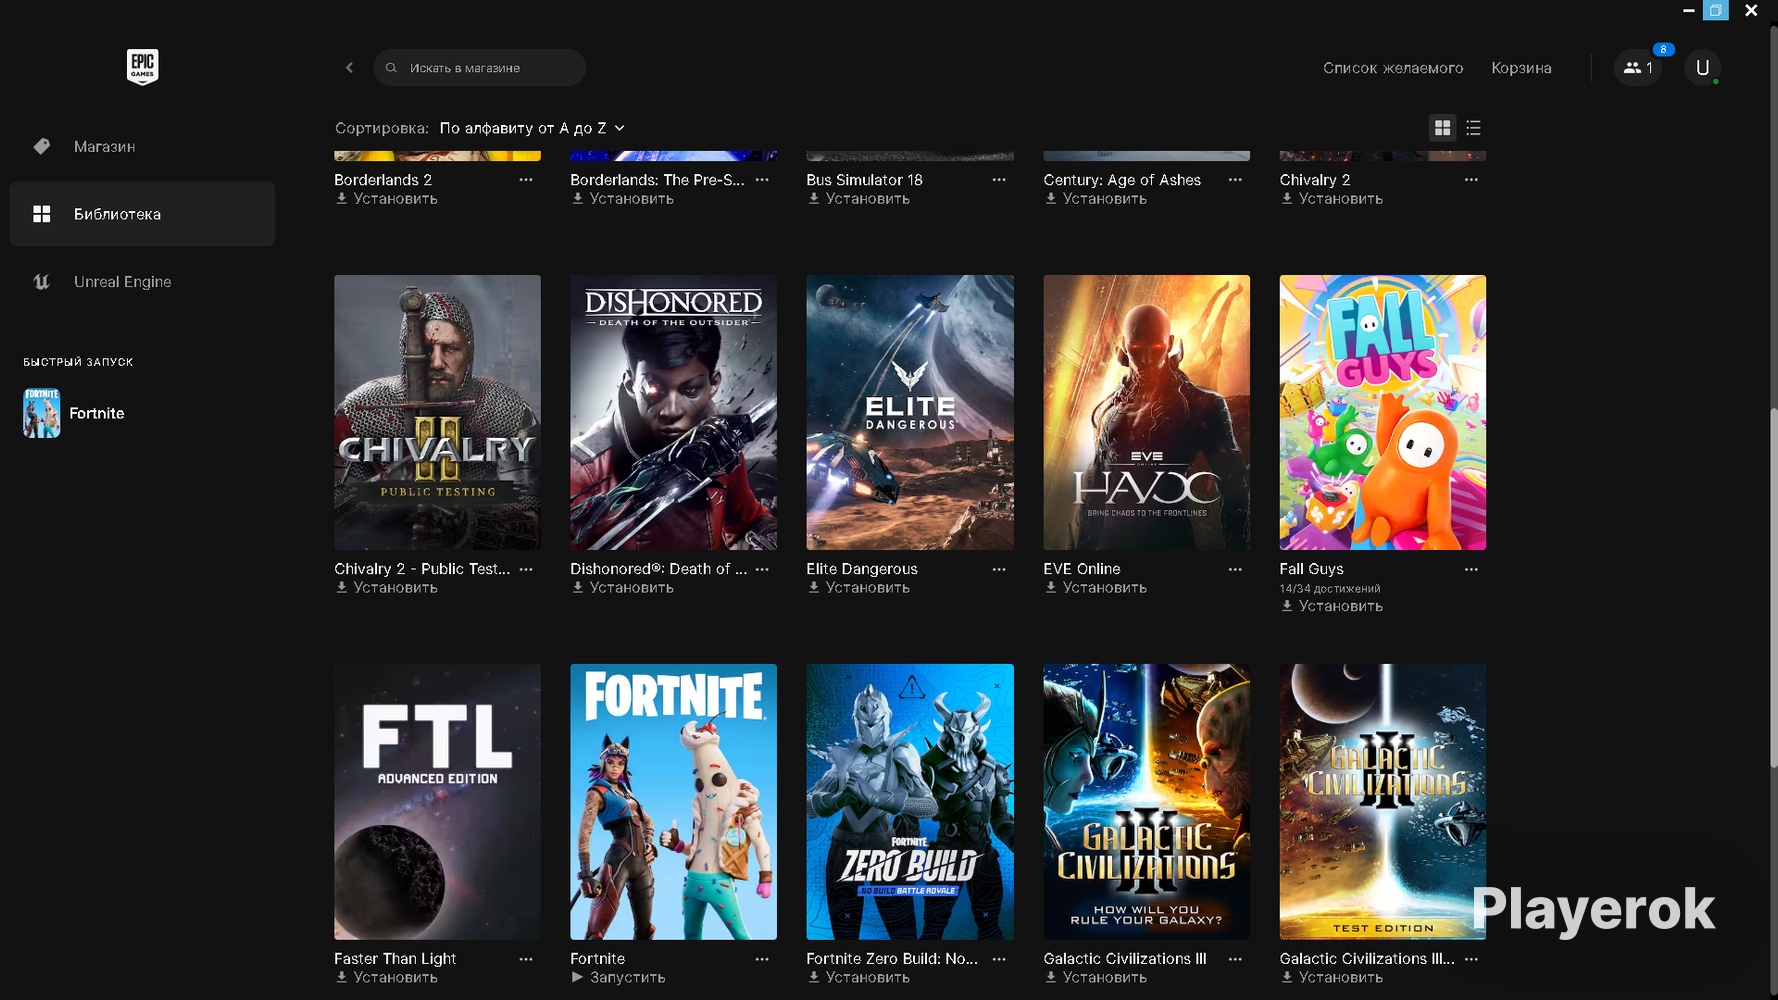Open the Dishonored Death of the Outsider cover
This screenshot has height=1000, width=1778.
click(x=673, y=412)
